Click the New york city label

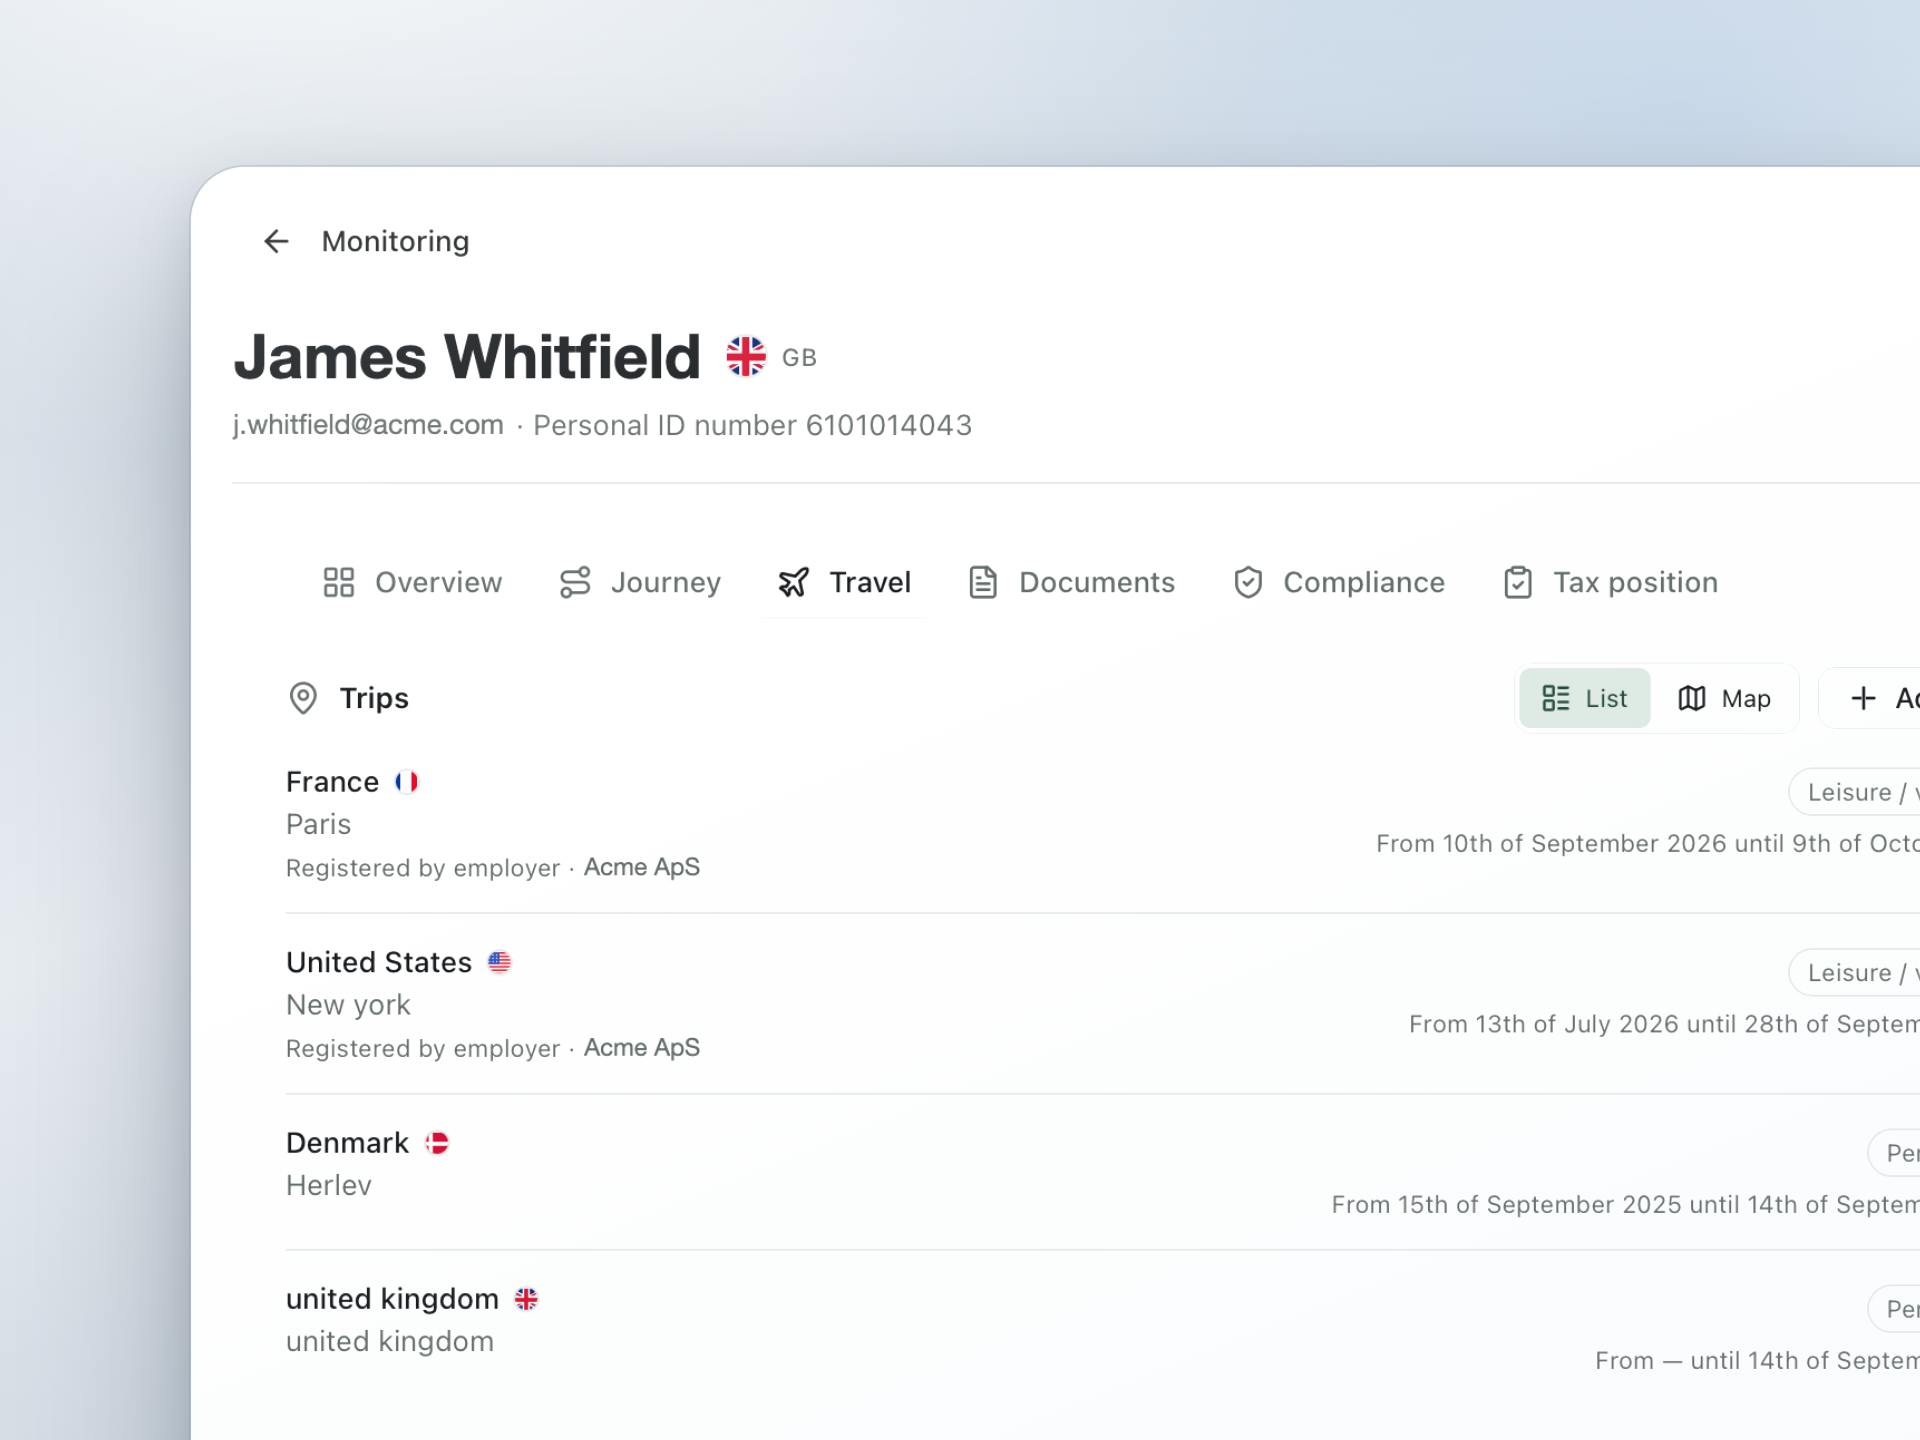point(348,1005)
